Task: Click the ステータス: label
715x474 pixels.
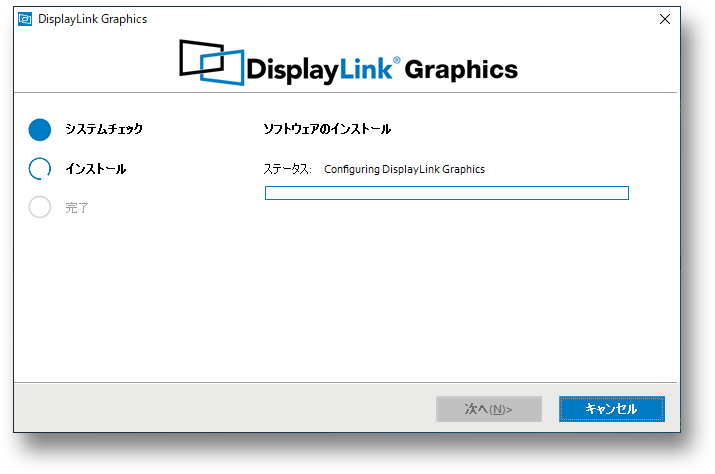Action: pyautogui.click(x=287, y=169)
